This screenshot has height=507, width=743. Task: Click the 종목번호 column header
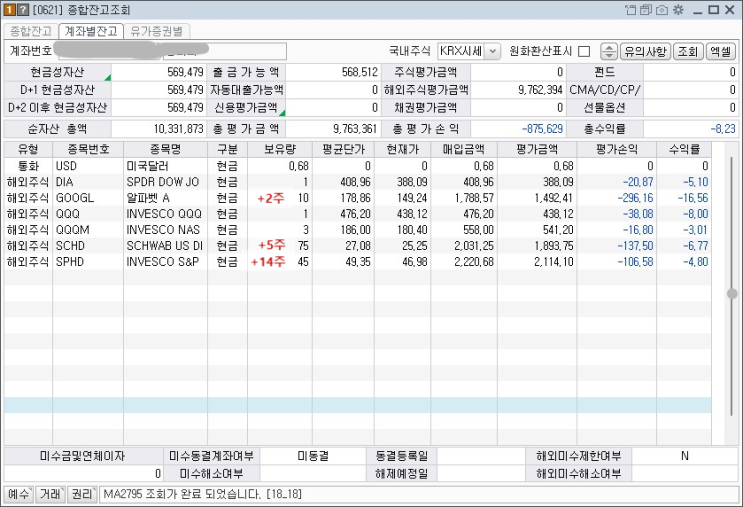(x=88, y=150)
